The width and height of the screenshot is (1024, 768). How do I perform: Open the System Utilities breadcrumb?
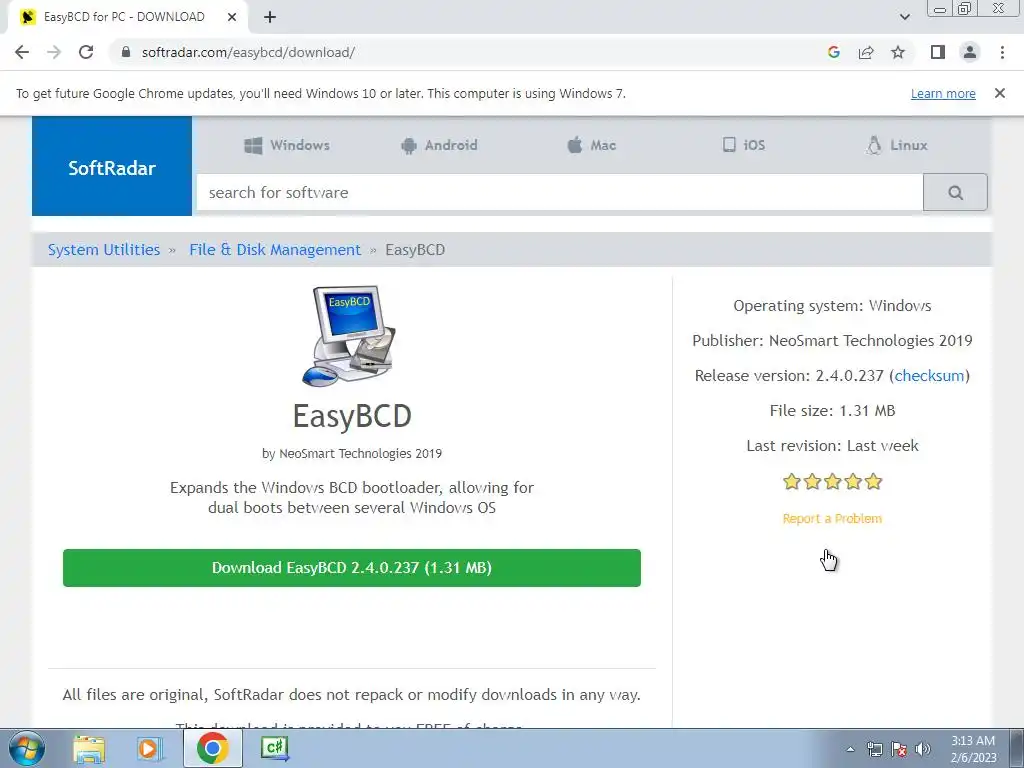(x=104, y=249)
